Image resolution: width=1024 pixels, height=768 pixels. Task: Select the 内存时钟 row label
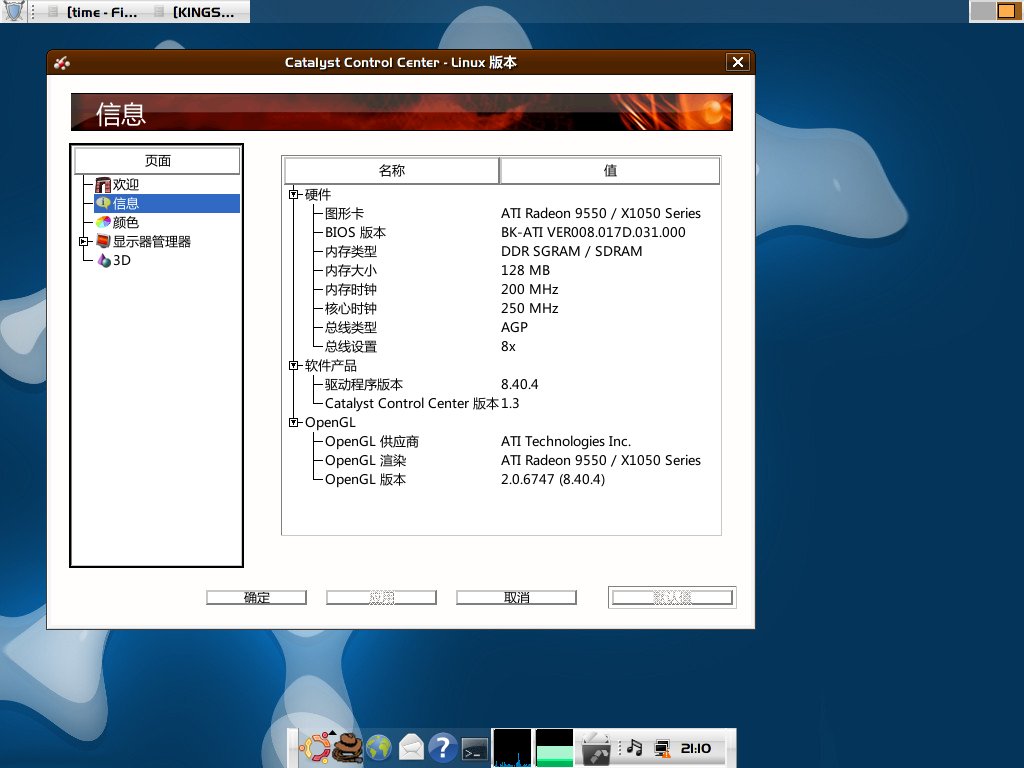(x=351, y=289)
